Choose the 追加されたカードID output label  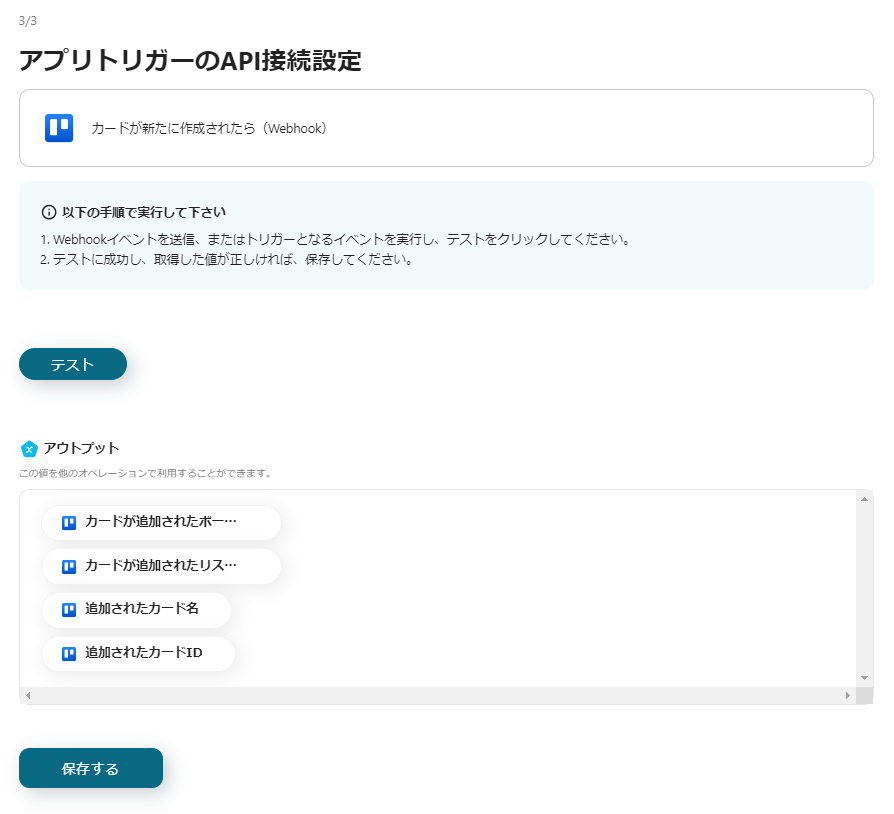(x=144, y=653)
